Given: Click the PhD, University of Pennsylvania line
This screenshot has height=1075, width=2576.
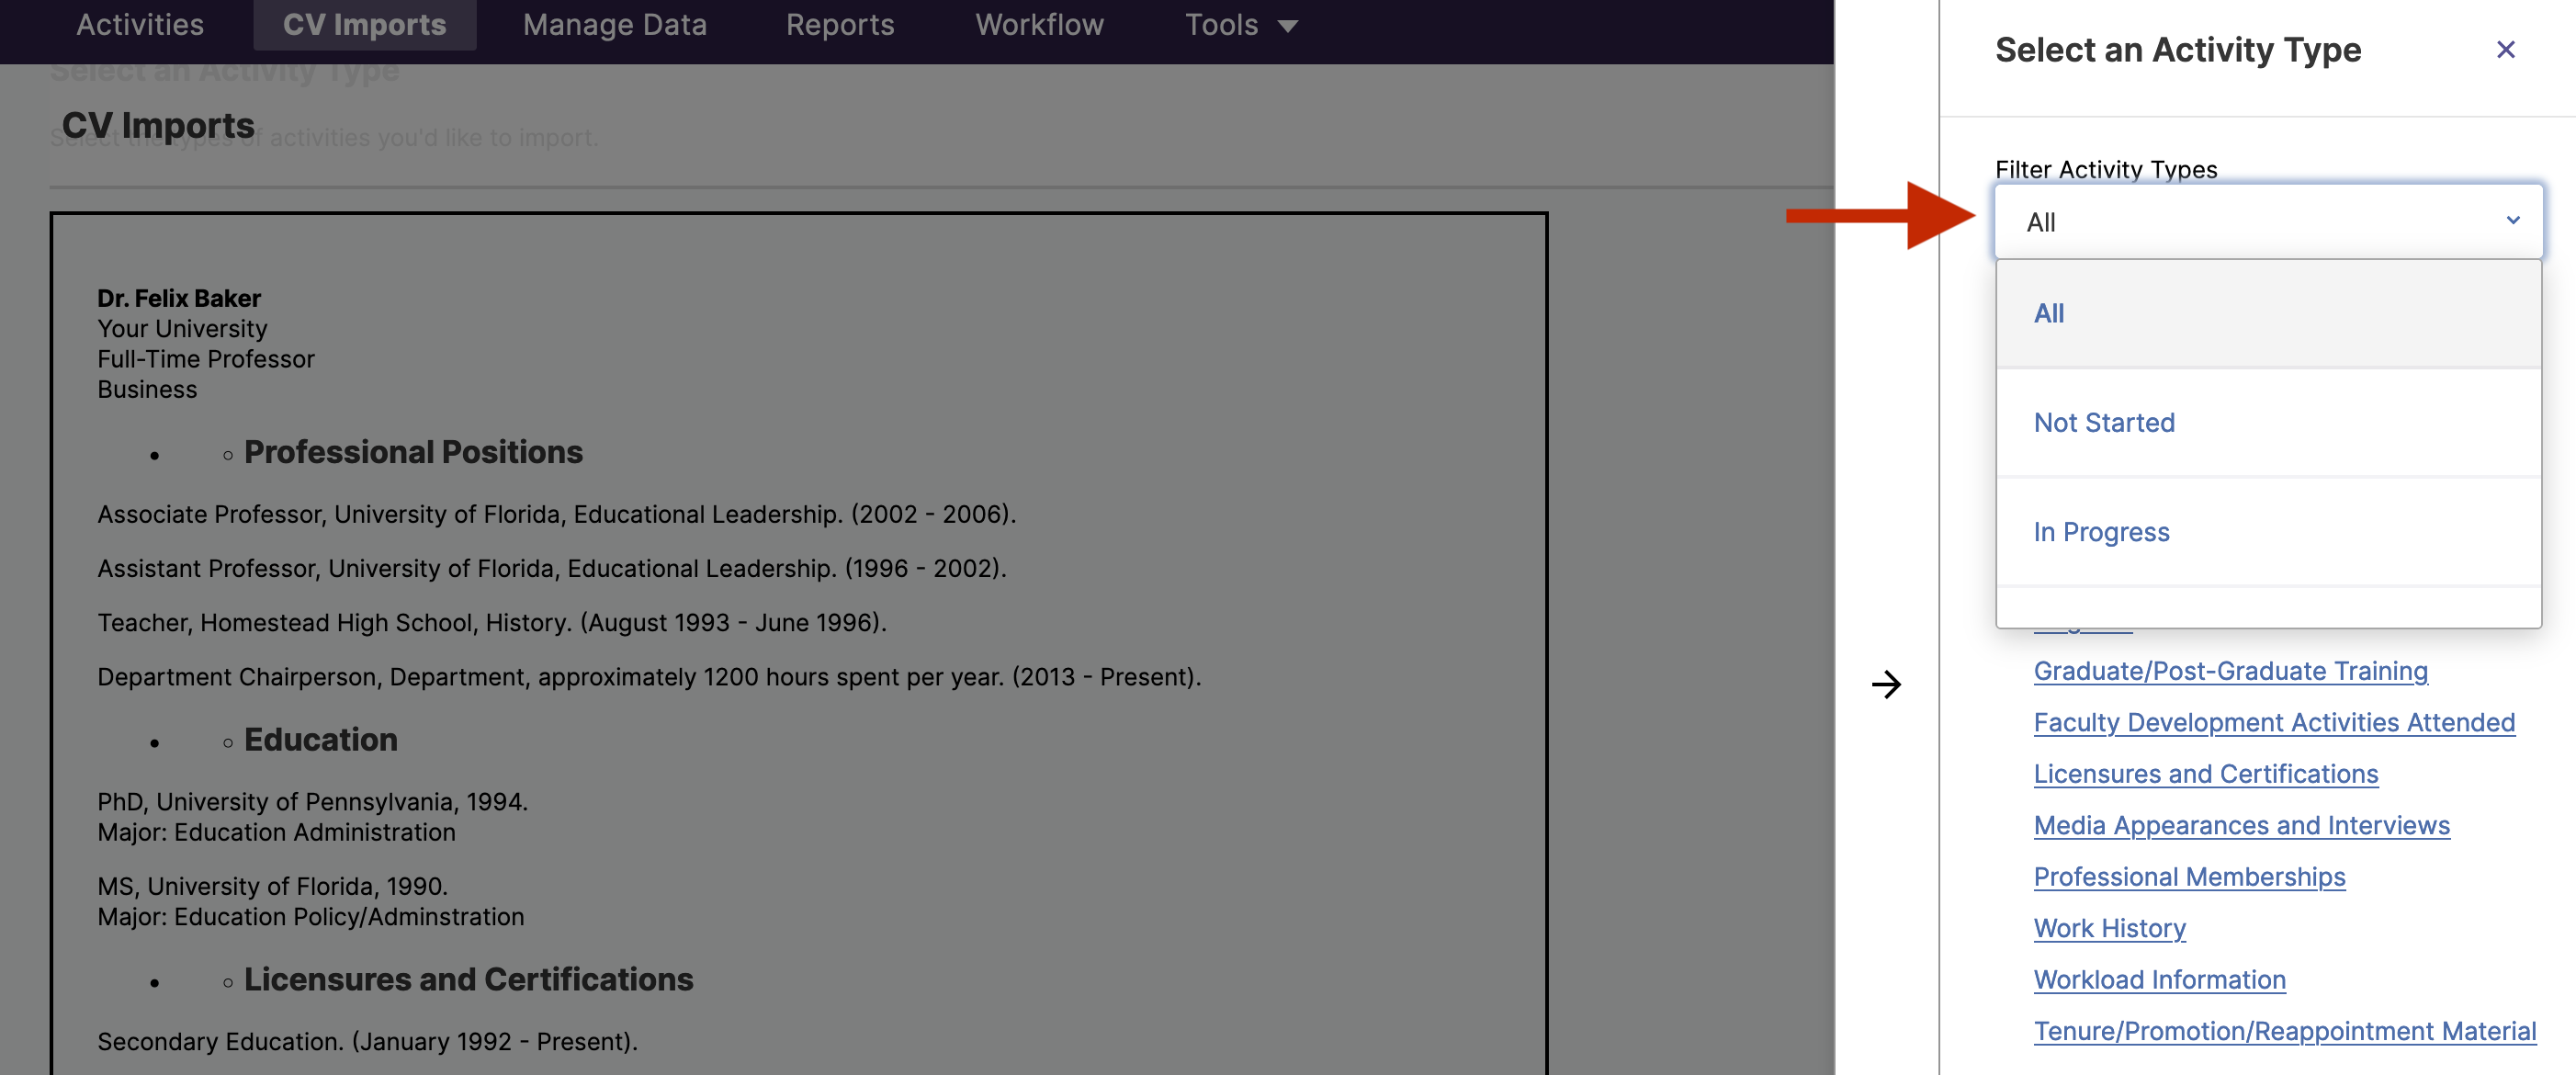Looking at the screenshot, I should pos(312,802).
